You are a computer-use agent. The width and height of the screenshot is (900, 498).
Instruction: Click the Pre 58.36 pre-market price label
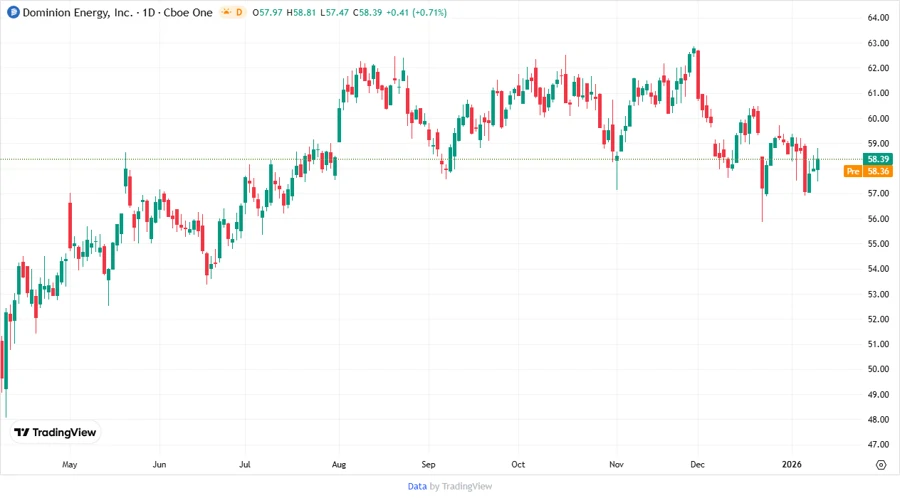click(x=868, y=171)
